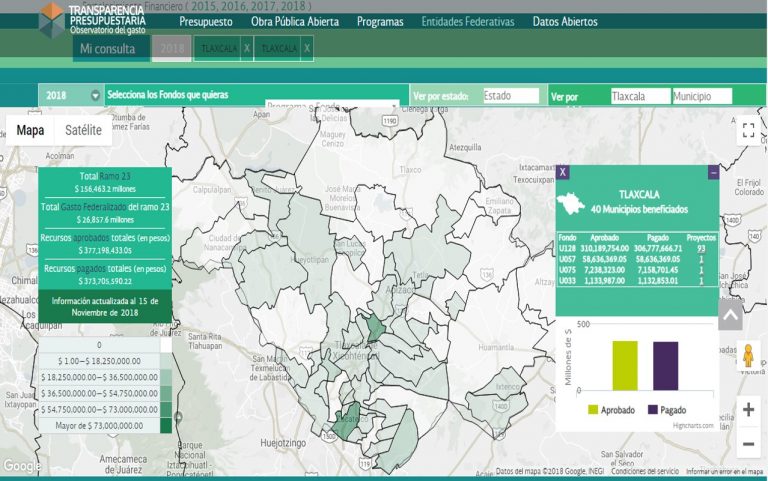
Task: Go to Entidades Federativas section
Action: [x=468, y=22]
